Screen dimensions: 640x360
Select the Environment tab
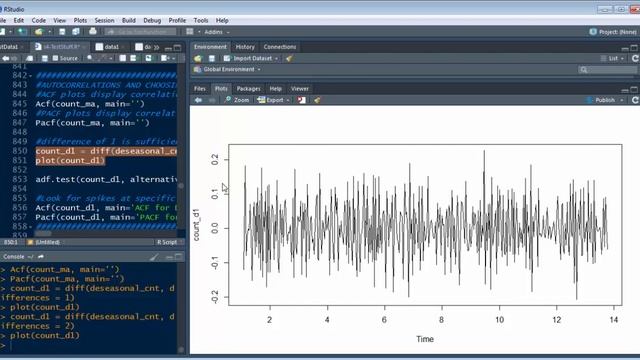210,47
